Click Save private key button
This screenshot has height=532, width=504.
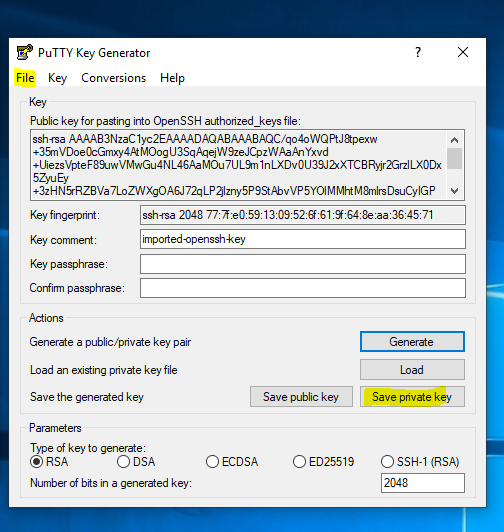pyautogui.click(x=412, y=397)
